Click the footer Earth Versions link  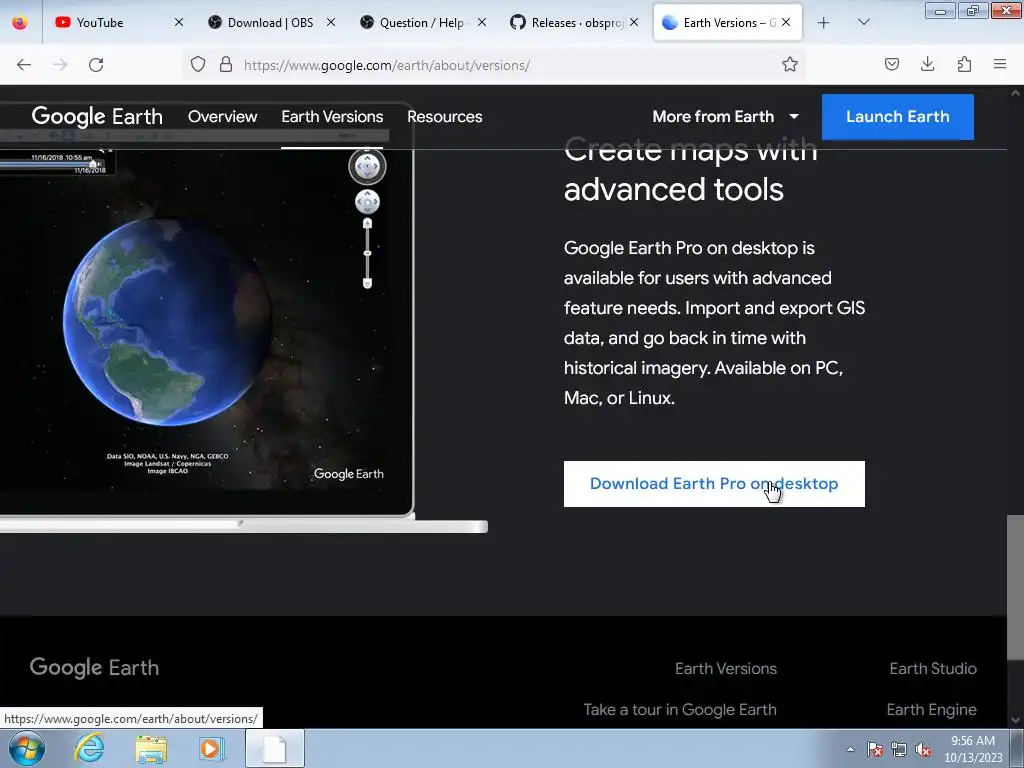point(726,668)
